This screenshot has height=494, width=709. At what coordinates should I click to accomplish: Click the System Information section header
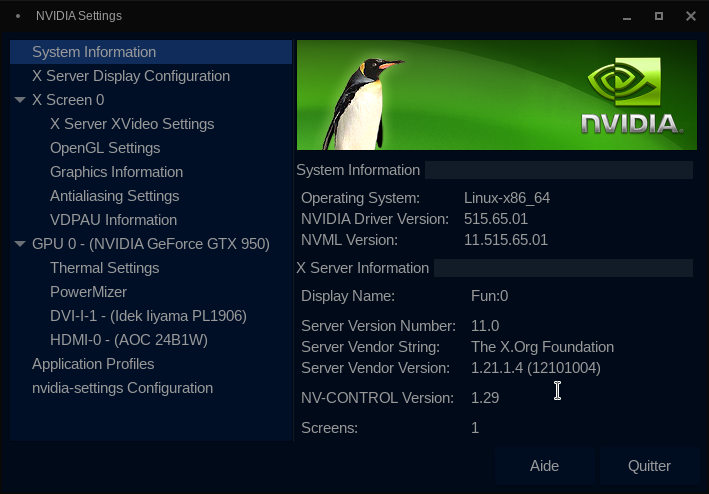tap(358, 170)
